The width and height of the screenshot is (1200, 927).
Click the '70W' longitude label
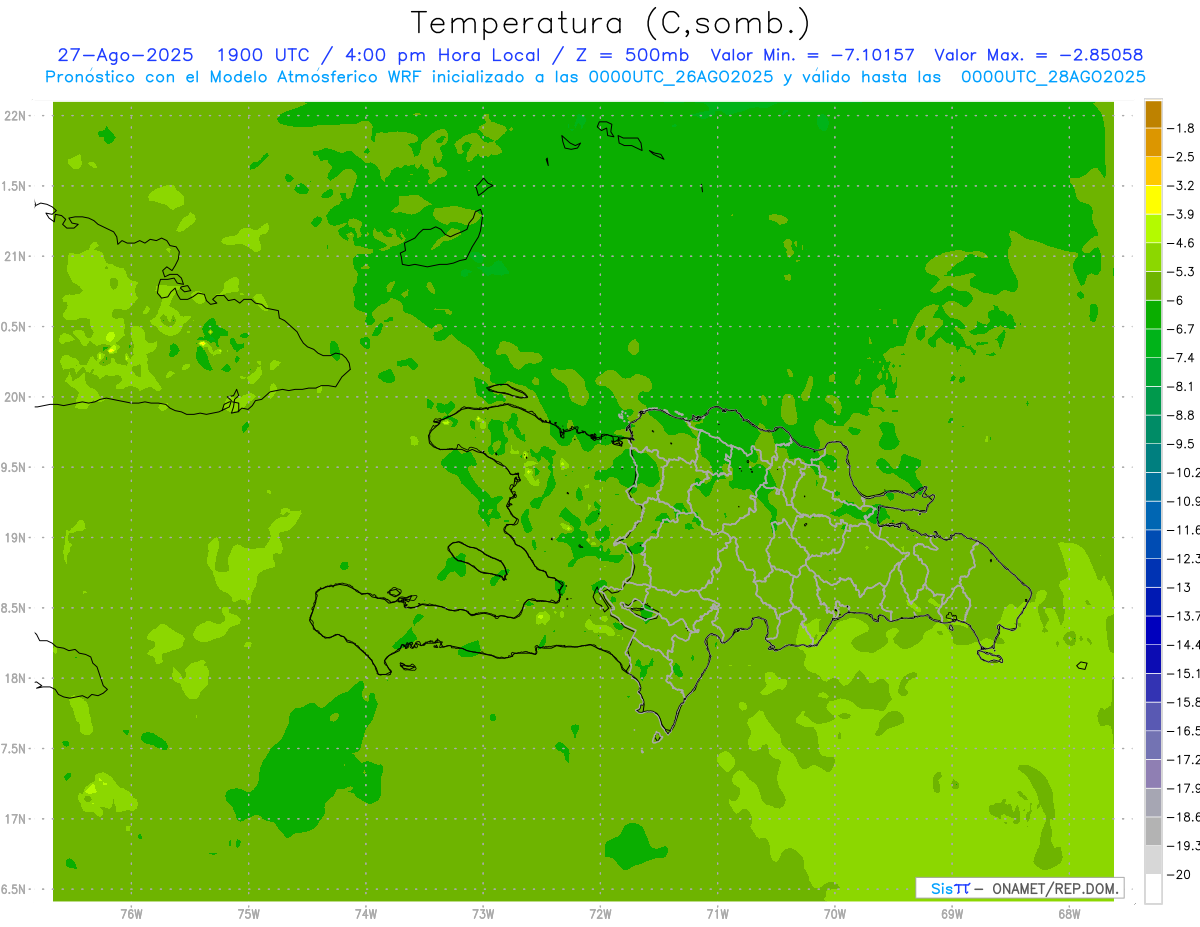[x=835, y=913]
